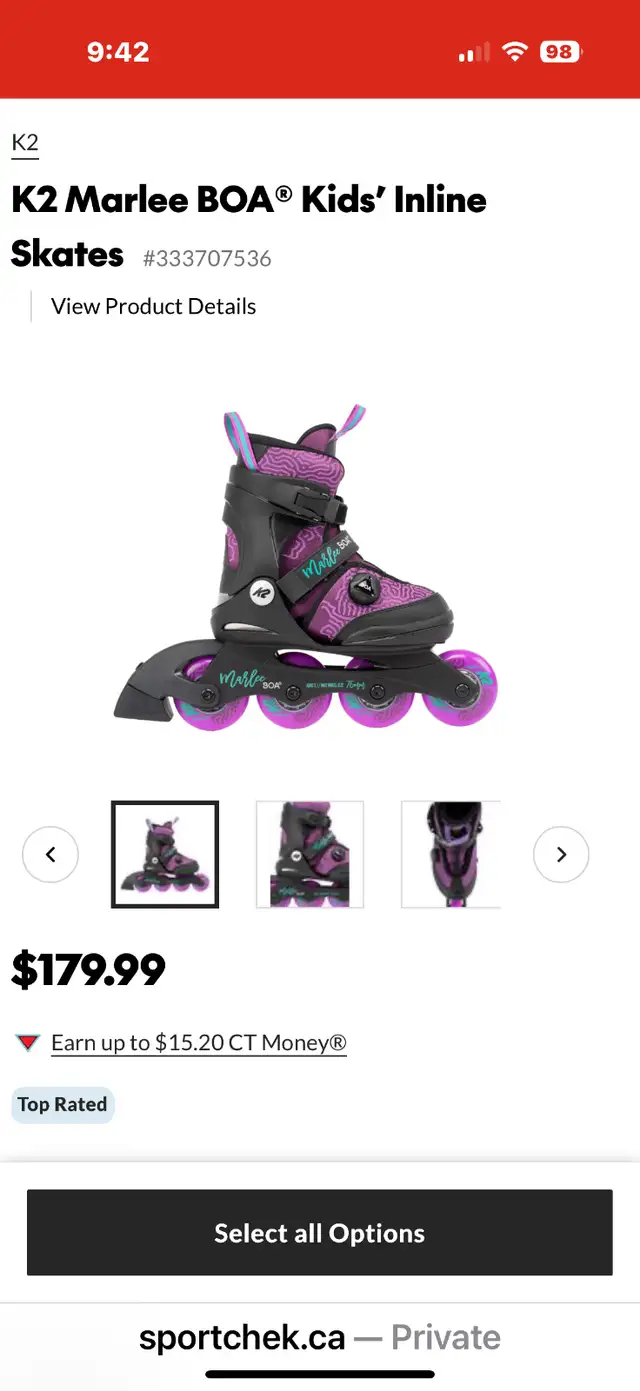
Task: Open View Product Details link
Action: [154, 306]
